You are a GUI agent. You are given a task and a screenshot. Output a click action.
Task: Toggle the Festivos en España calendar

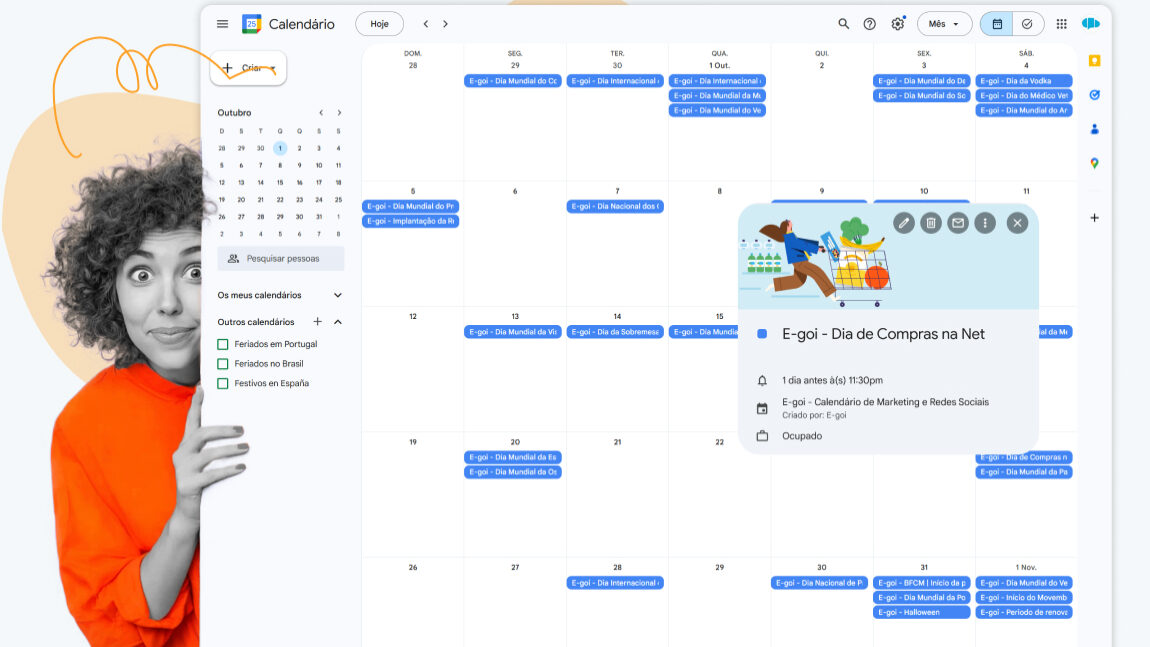point(223,383)
